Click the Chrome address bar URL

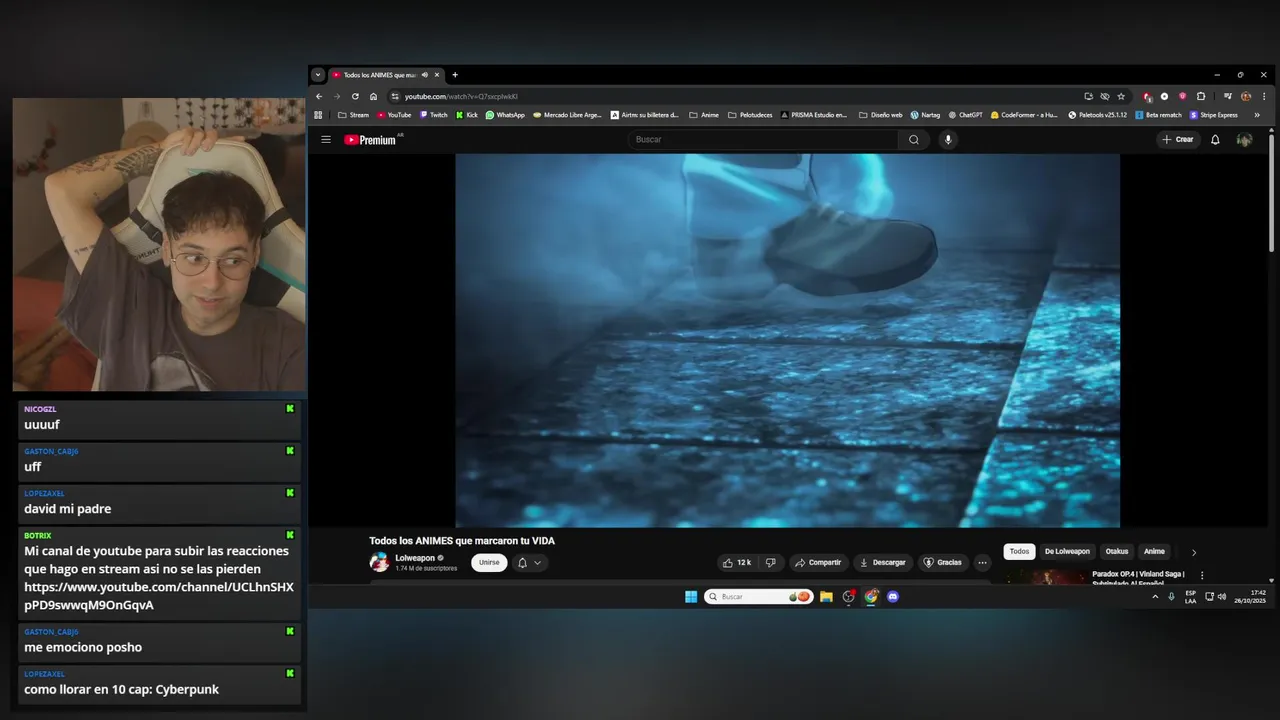461,97
